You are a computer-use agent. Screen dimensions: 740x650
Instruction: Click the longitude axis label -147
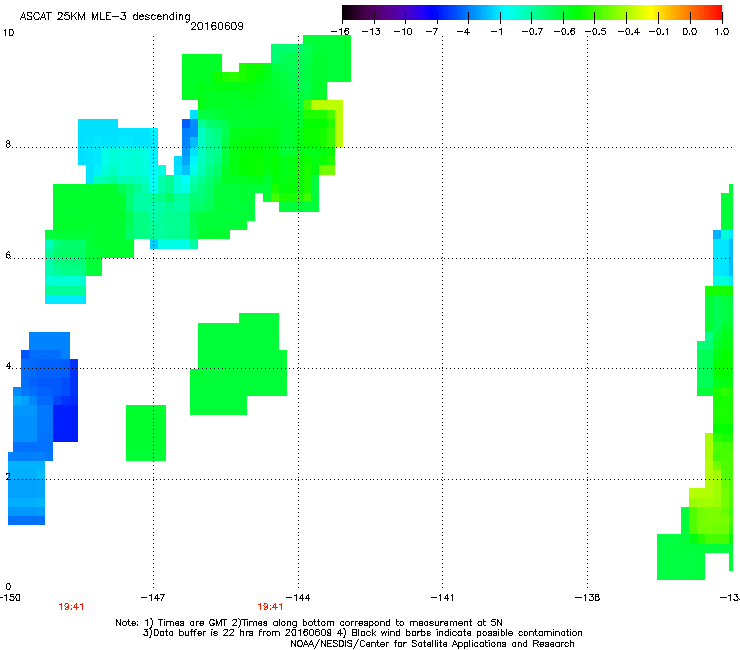(153, 598)
